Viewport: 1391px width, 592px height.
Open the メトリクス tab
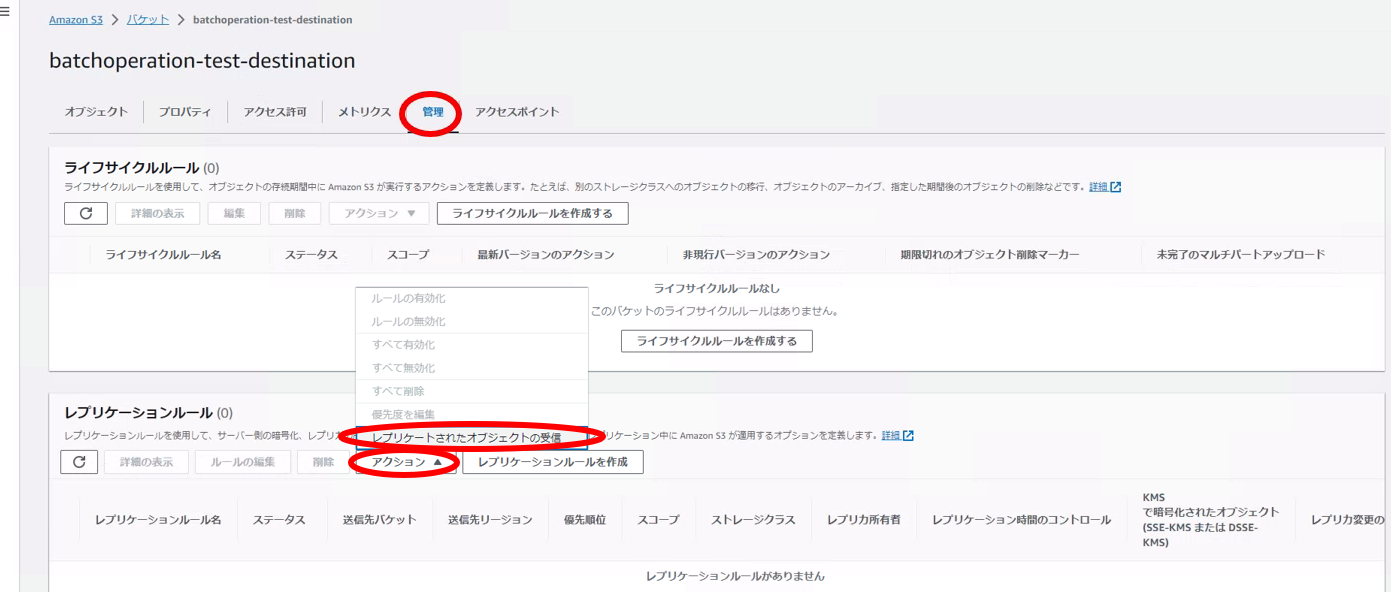click(364, 112)
